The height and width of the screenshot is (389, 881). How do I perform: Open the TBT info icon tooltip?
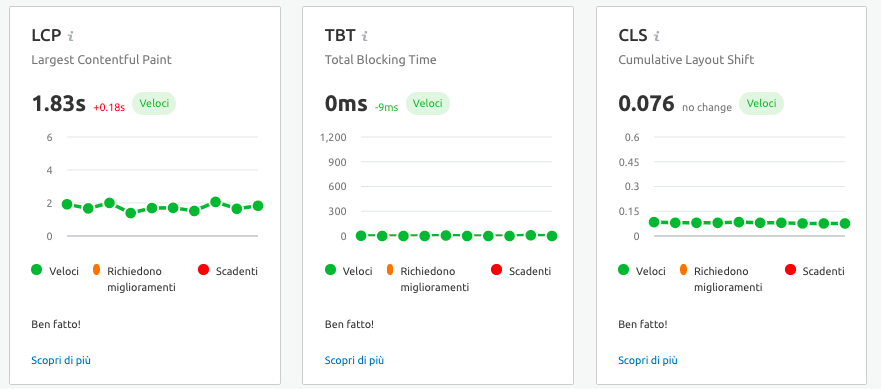tap(365, 36)
